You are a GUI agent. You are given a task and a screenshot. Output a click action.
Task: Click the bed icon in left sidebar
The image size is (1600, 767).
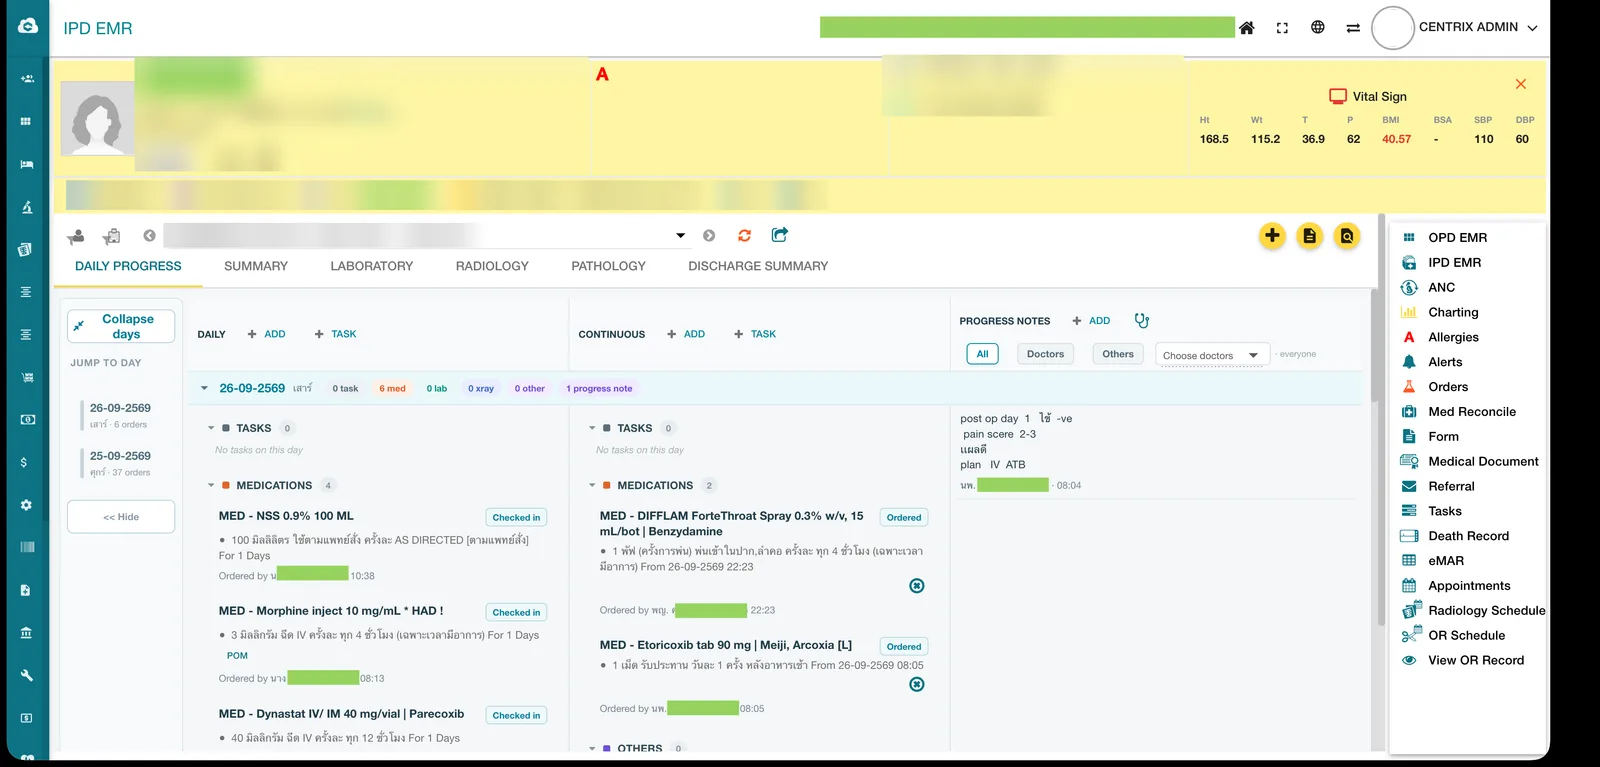[x=27, y=164]
